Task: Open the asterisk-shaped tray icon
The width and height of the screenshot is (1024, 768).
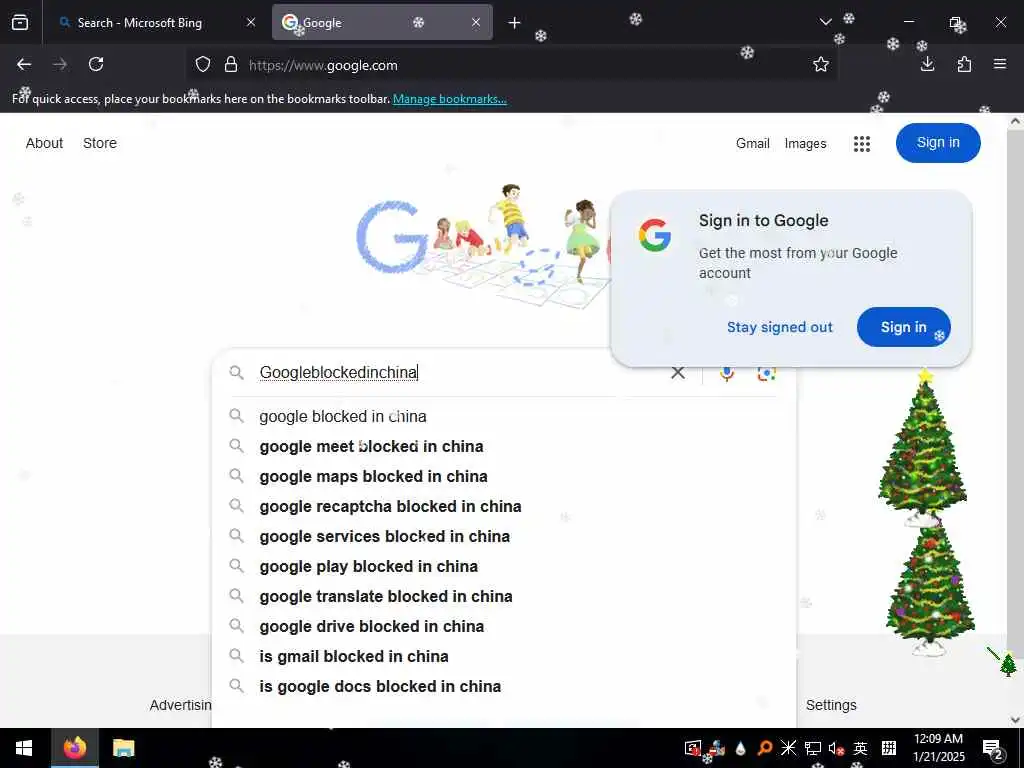Action: pos(789,748)
